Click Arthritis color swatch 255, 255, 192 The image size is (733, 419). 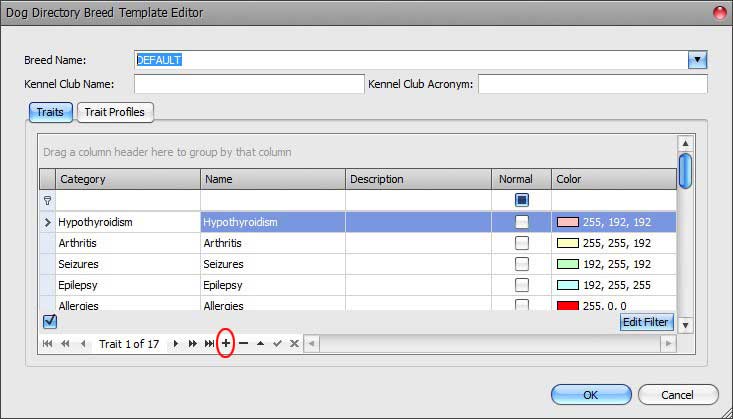coord(568,243)
